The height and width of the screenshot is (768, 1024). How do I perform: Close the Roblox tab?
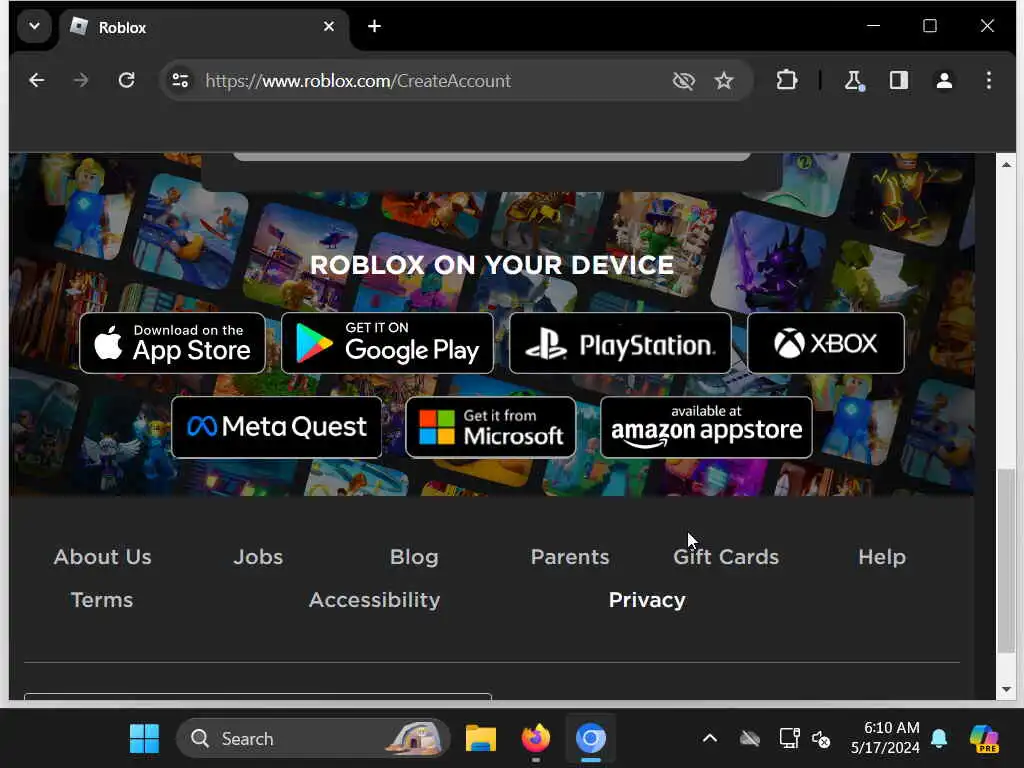(x=329, y=27)
